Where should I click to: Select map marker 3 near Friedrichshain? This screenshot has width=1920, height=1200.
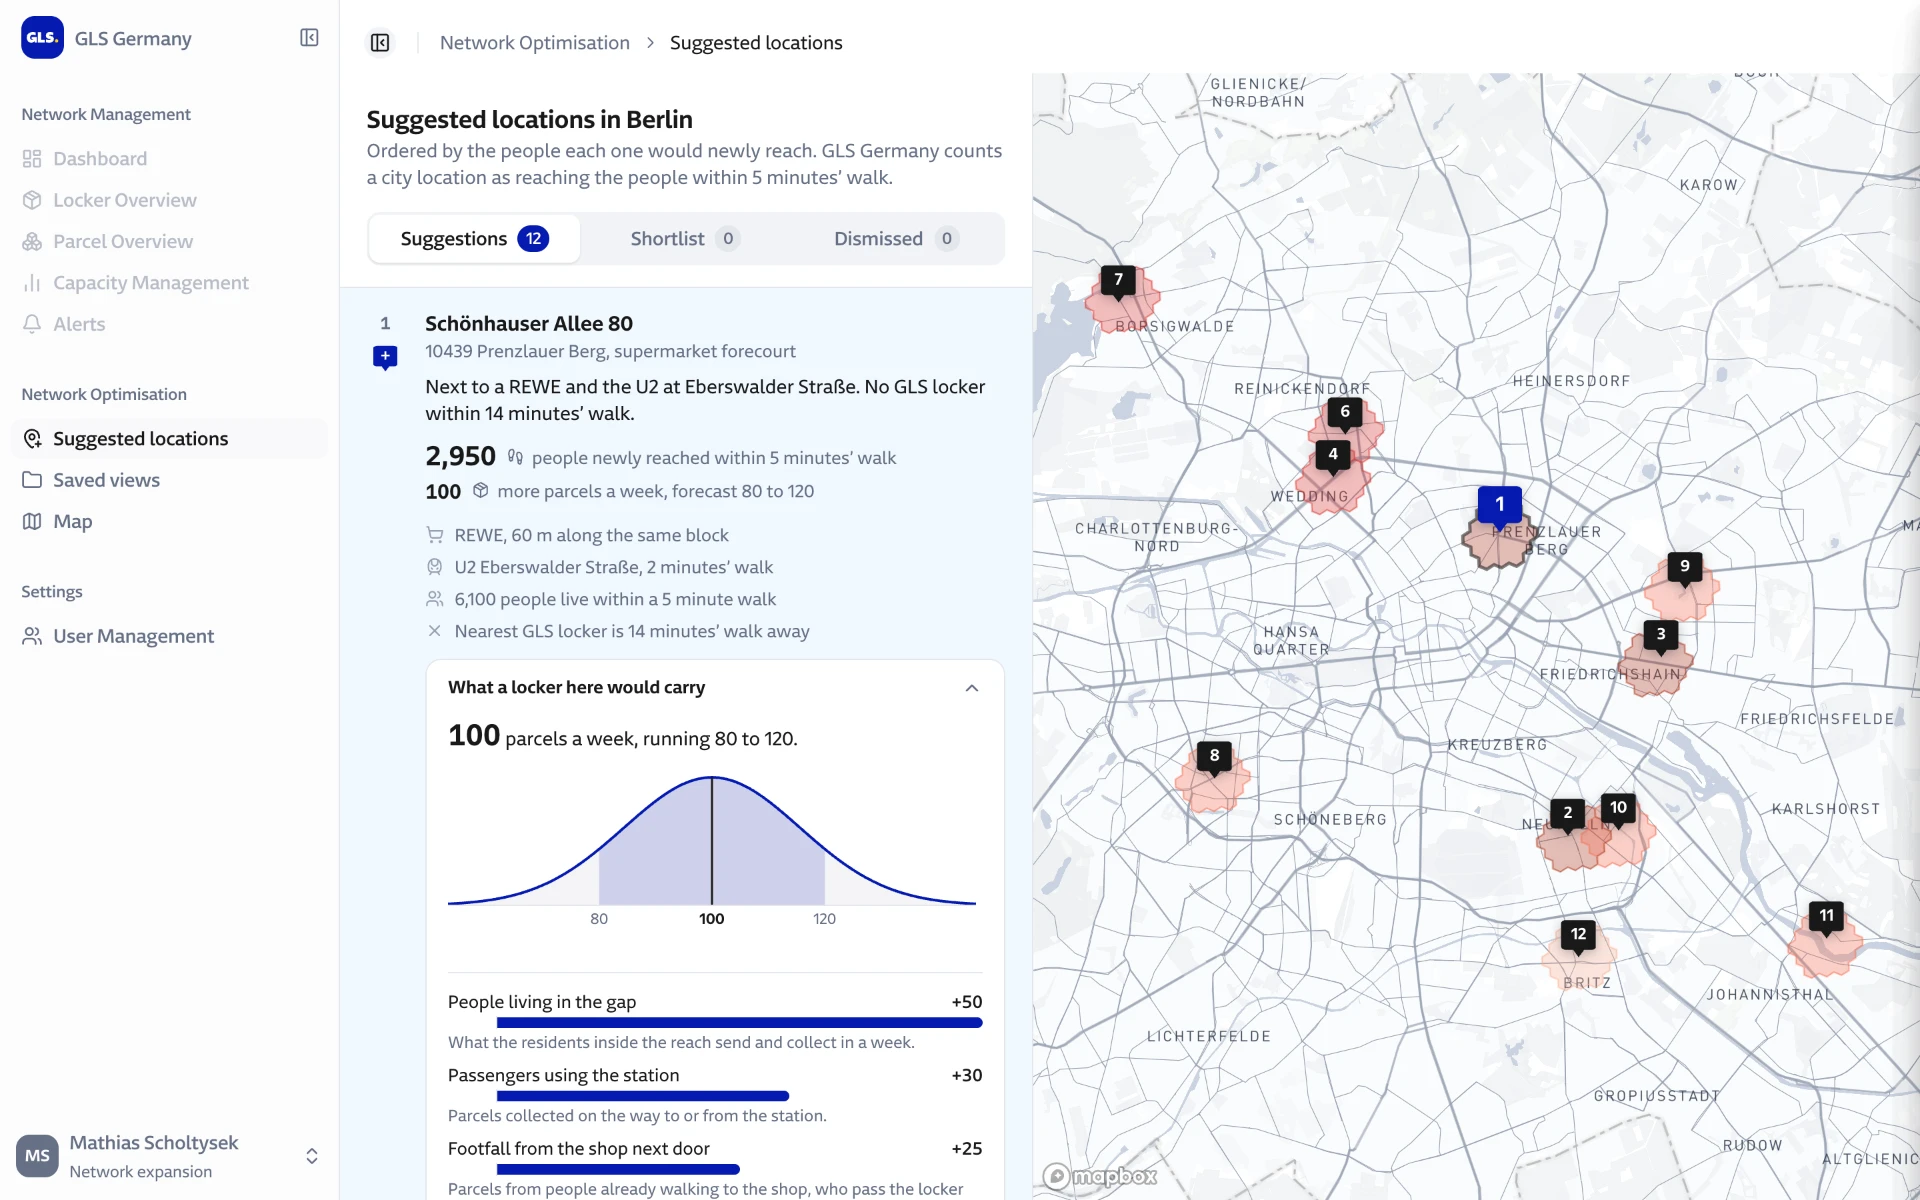pos(1661,635)
